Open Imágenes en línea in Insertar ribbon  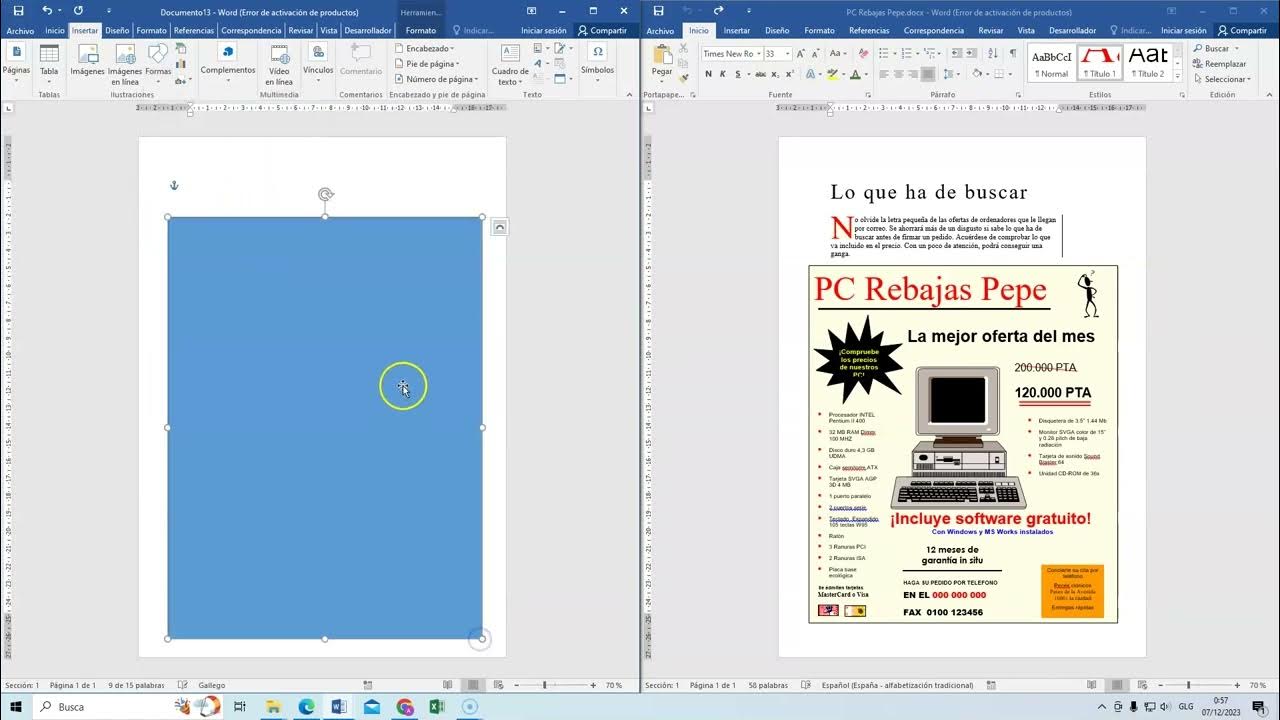point(125,65)
